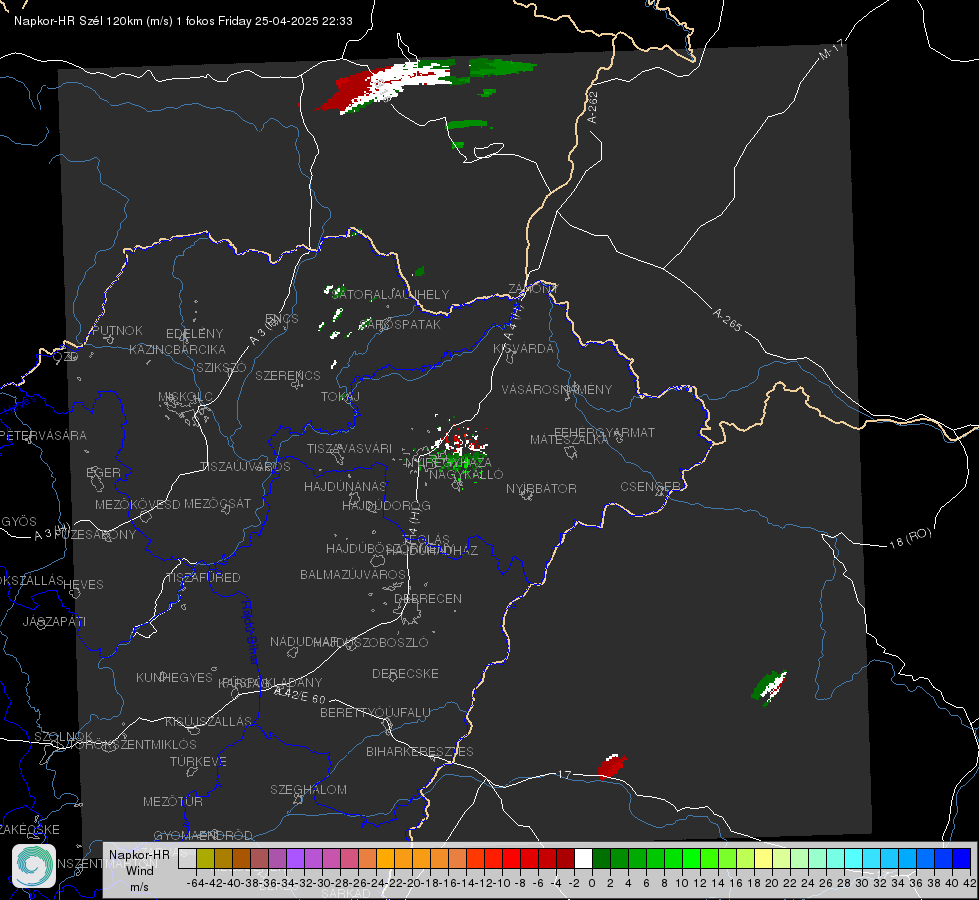Click the SZEGHALOM city label
This screenshot has height=900, width=979.
coord(308,789)
